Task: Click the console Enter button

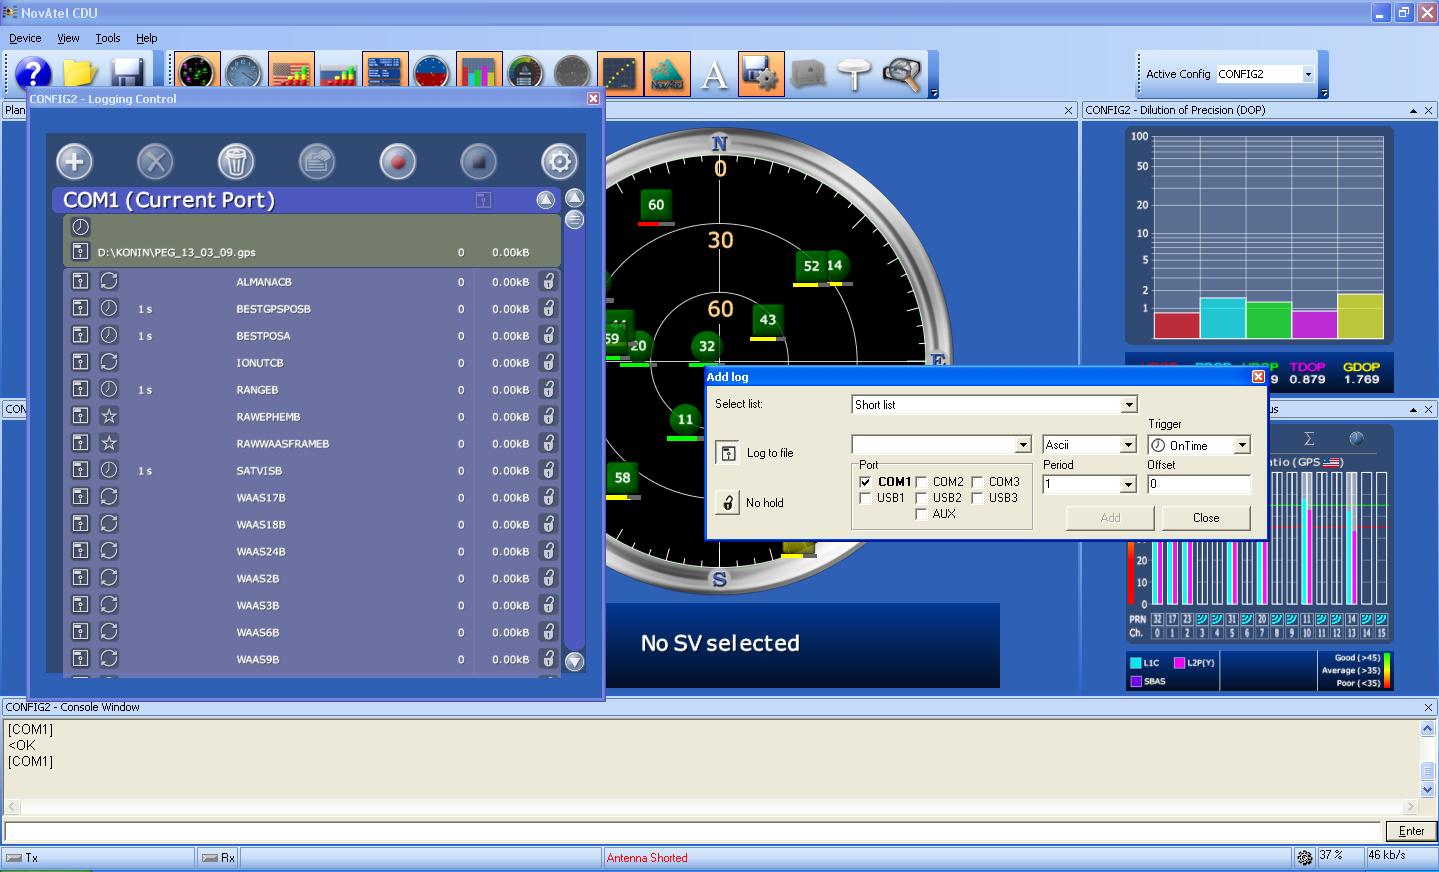Action: point(1411,831)
